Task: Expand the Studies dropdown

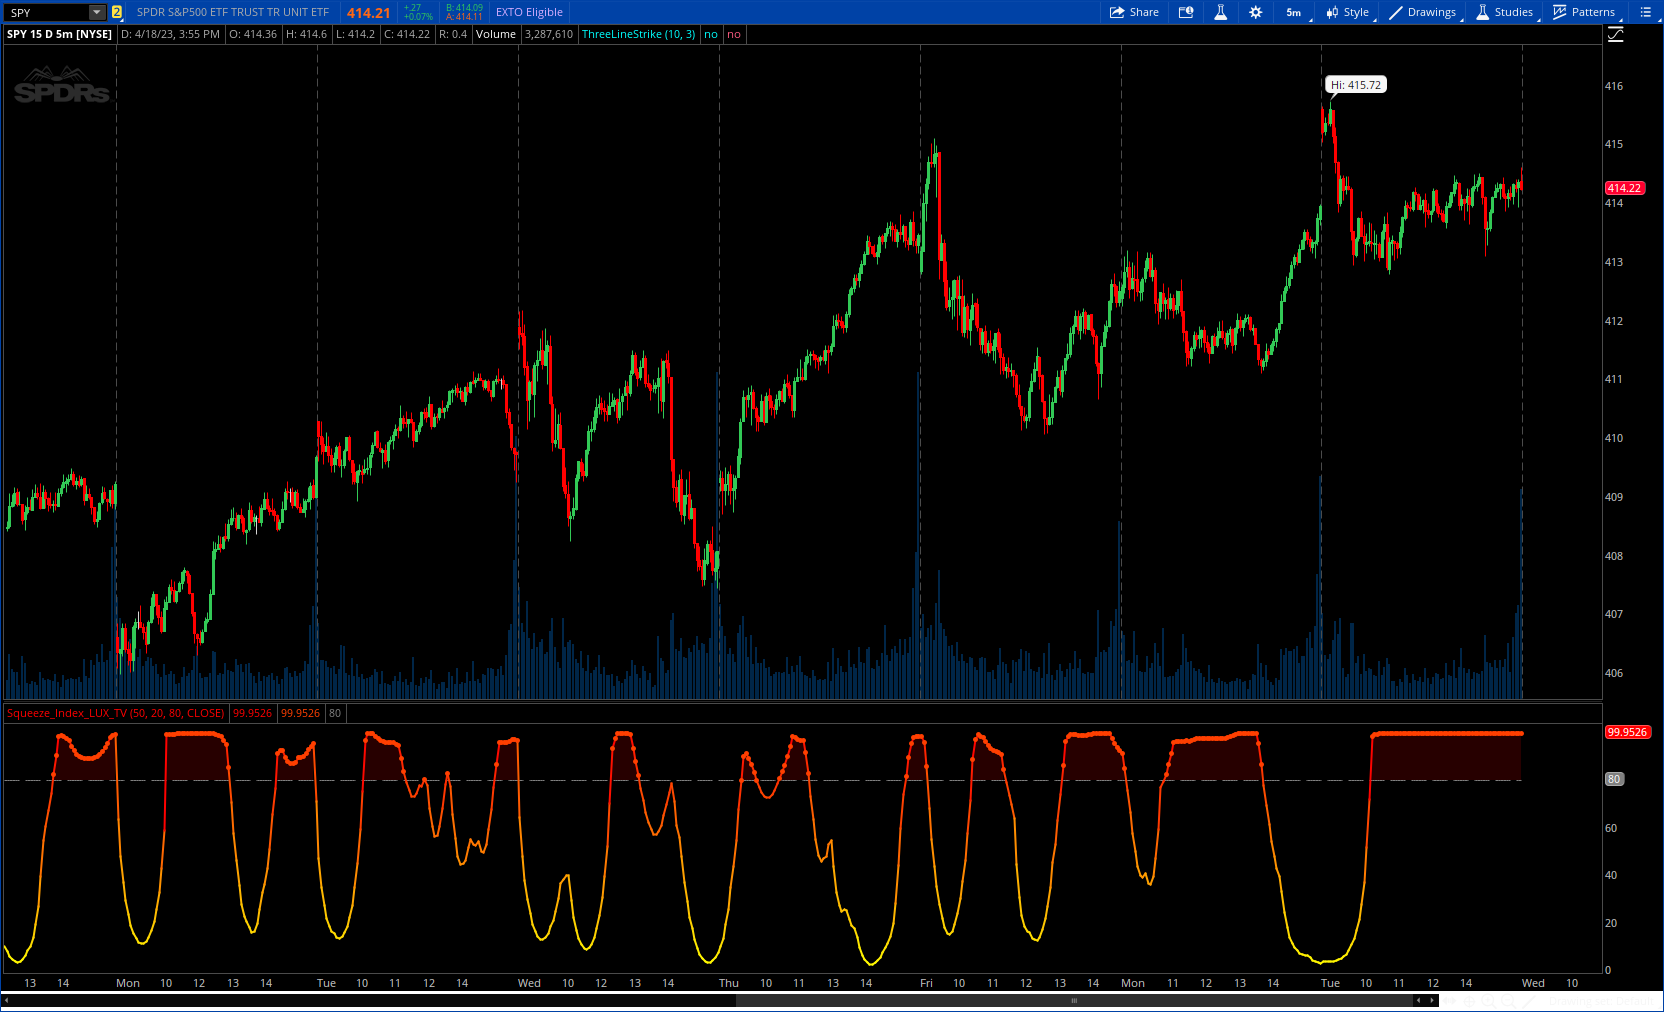Action: [x=1505, y=12]
